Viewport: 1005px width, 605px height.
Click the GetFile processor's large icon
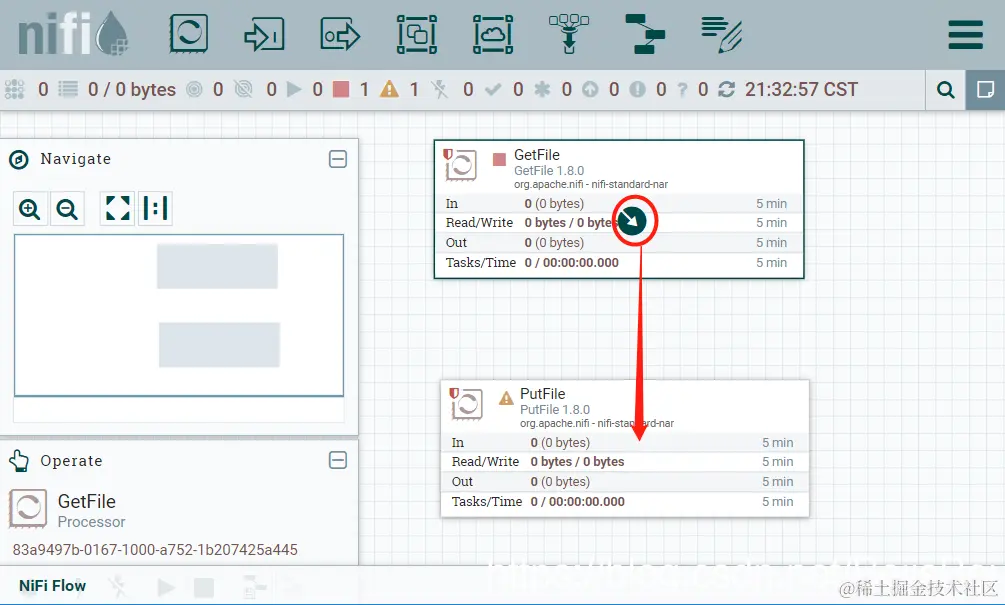coord(460,165)
